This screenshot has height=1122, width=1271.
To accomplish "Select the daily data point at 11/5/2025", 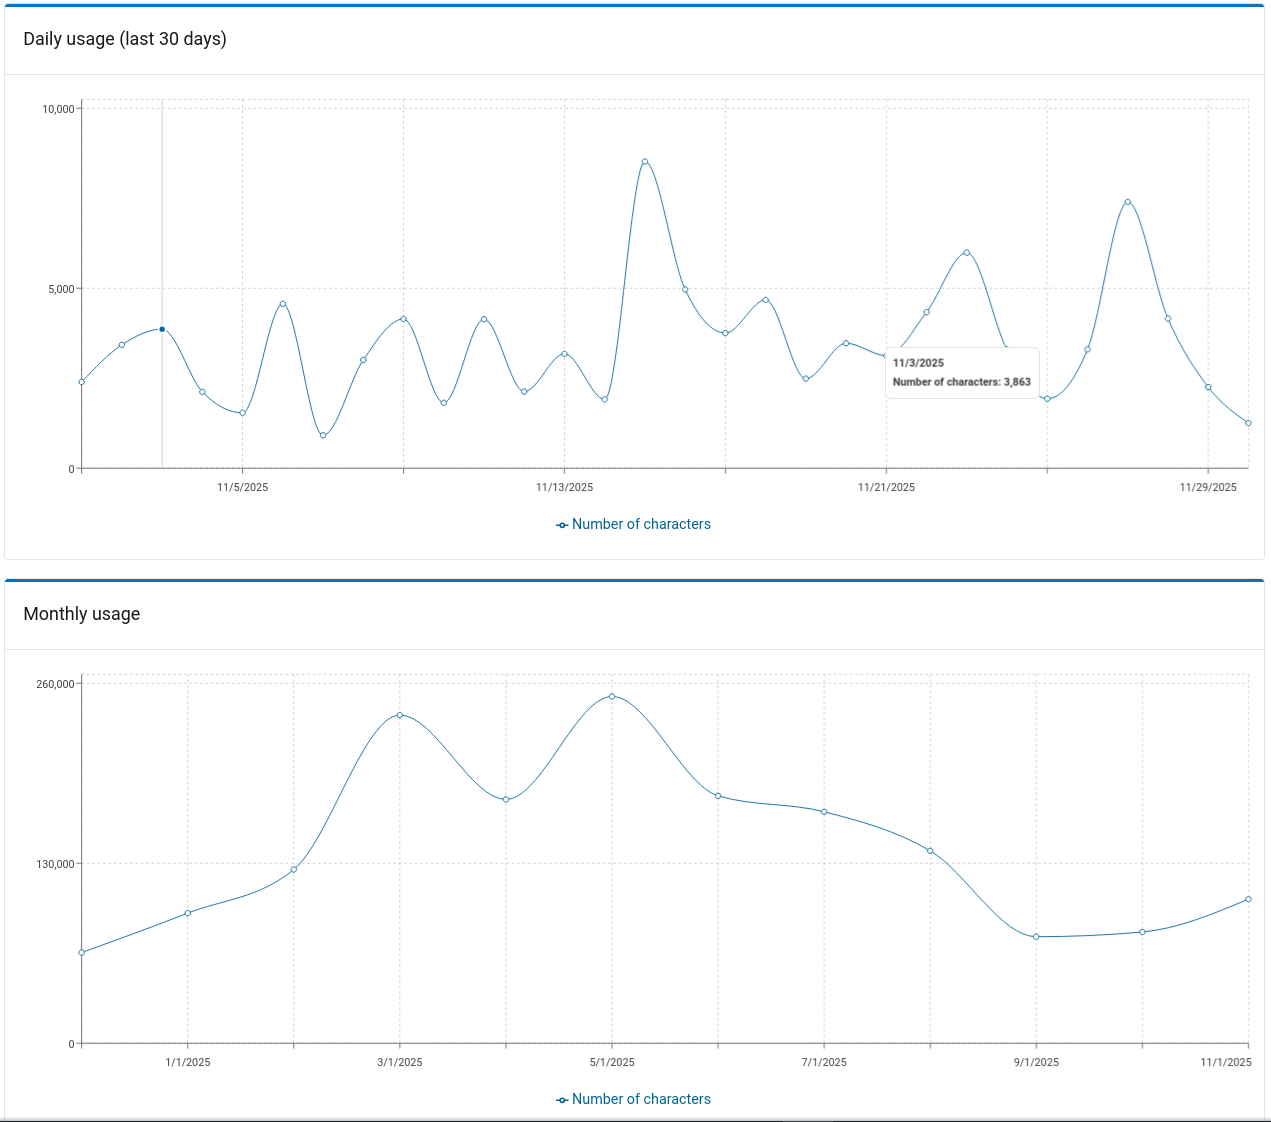I will (x=242, y=413).
